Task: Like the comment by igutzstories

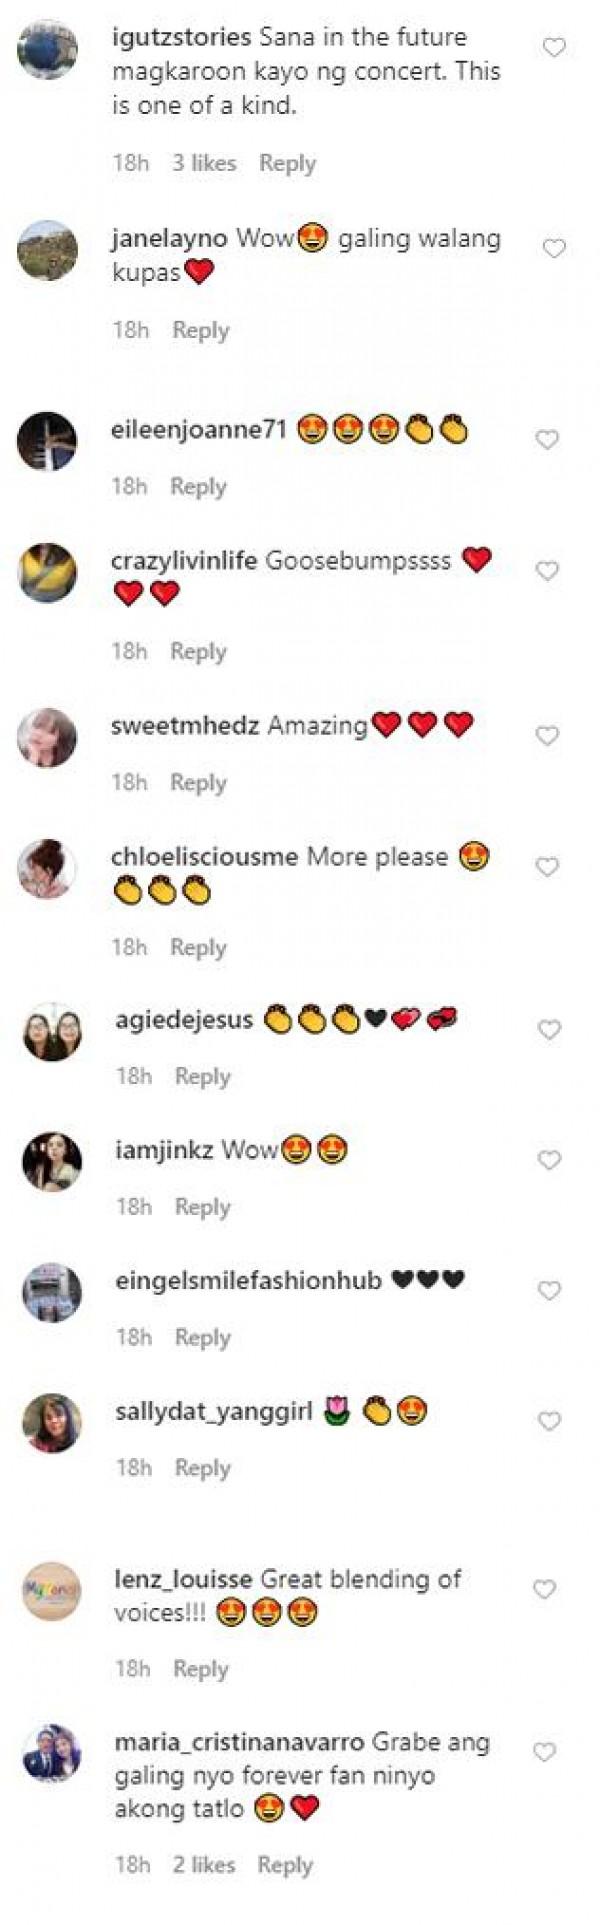Action: (554, 47)
